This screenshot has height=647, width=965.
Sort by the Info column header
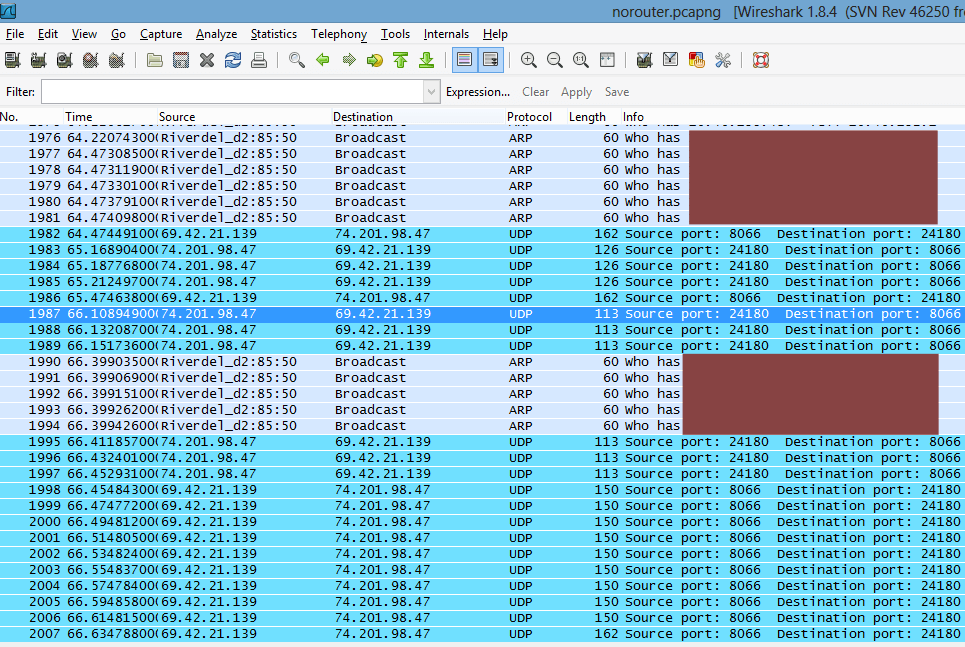pyautogui.click(x=793, y=116)
